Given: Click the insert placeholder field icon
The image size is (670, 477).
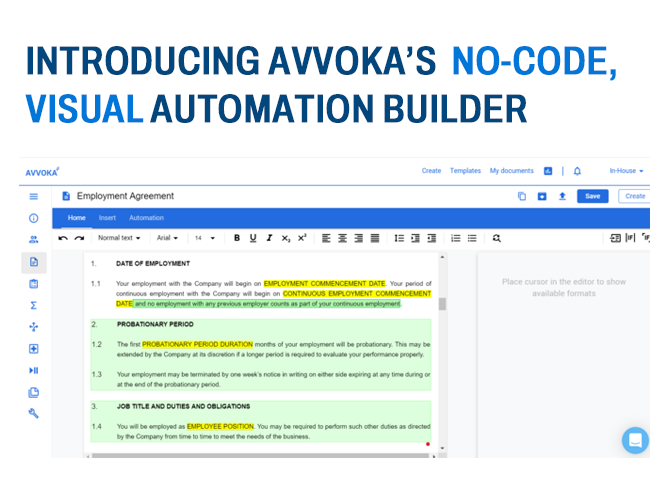Looking at the screenshot, I should [x=615, y=238].
